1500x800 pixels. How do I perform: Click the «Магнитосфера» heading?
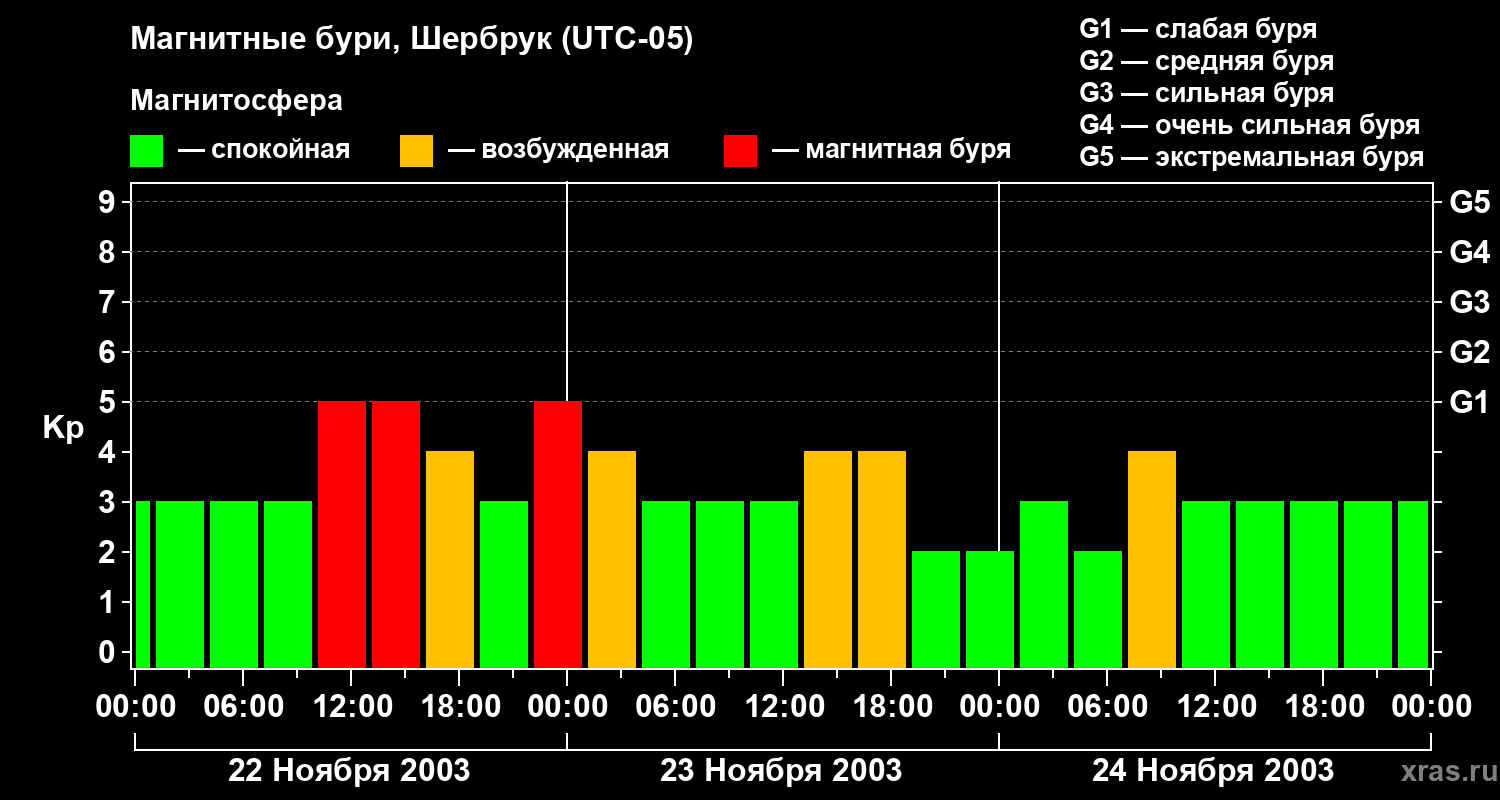[236, 101]
